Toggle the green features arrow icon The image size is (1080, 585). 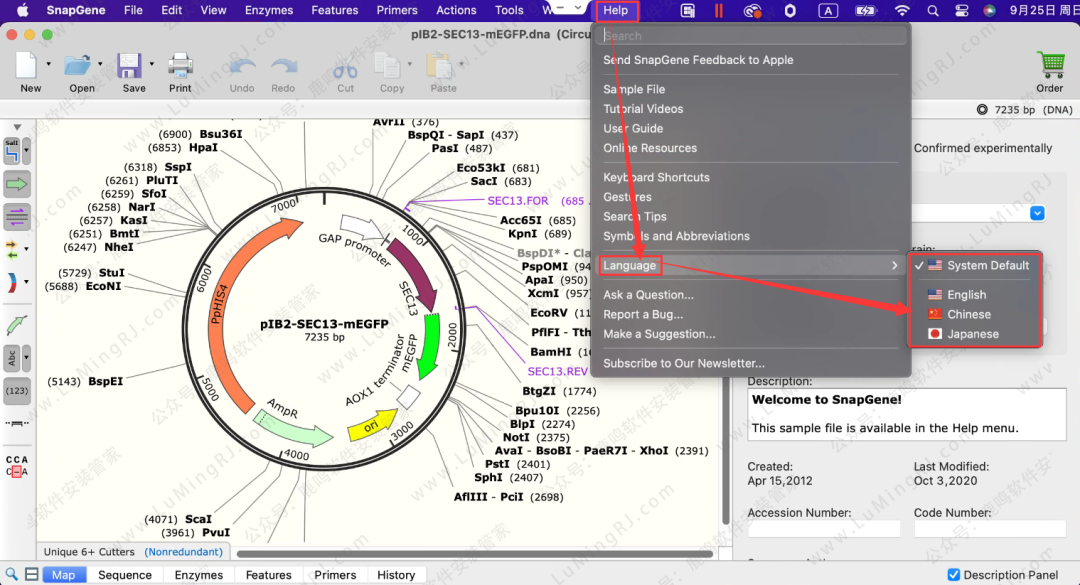click(17, 184)
